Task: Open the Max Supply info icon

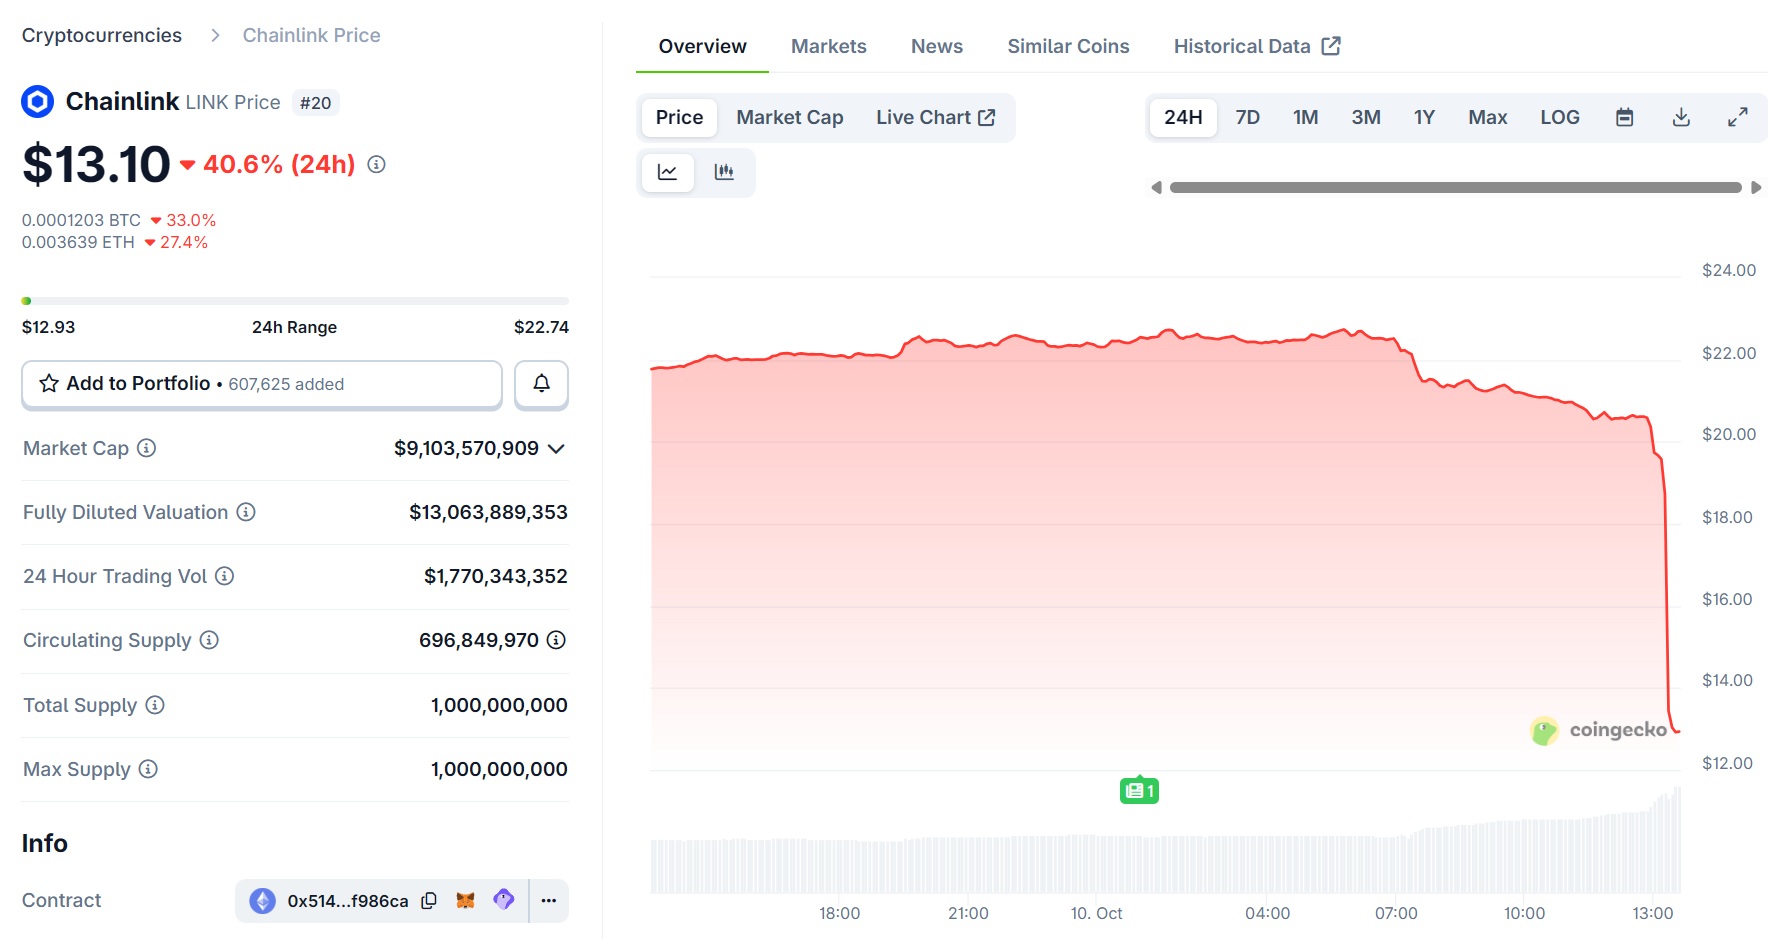Action: point(148,769)
